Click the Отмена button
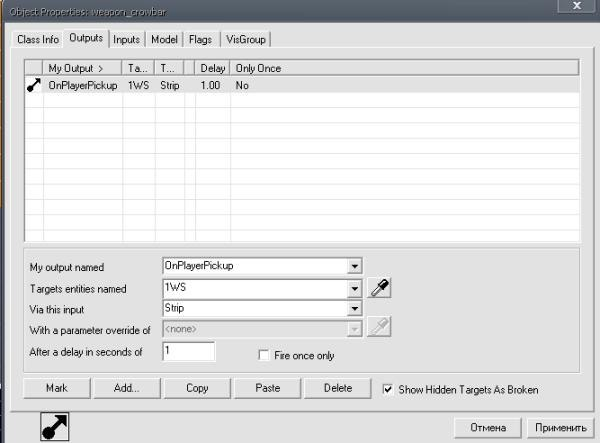600x443 pixels. tap(488, 427)
